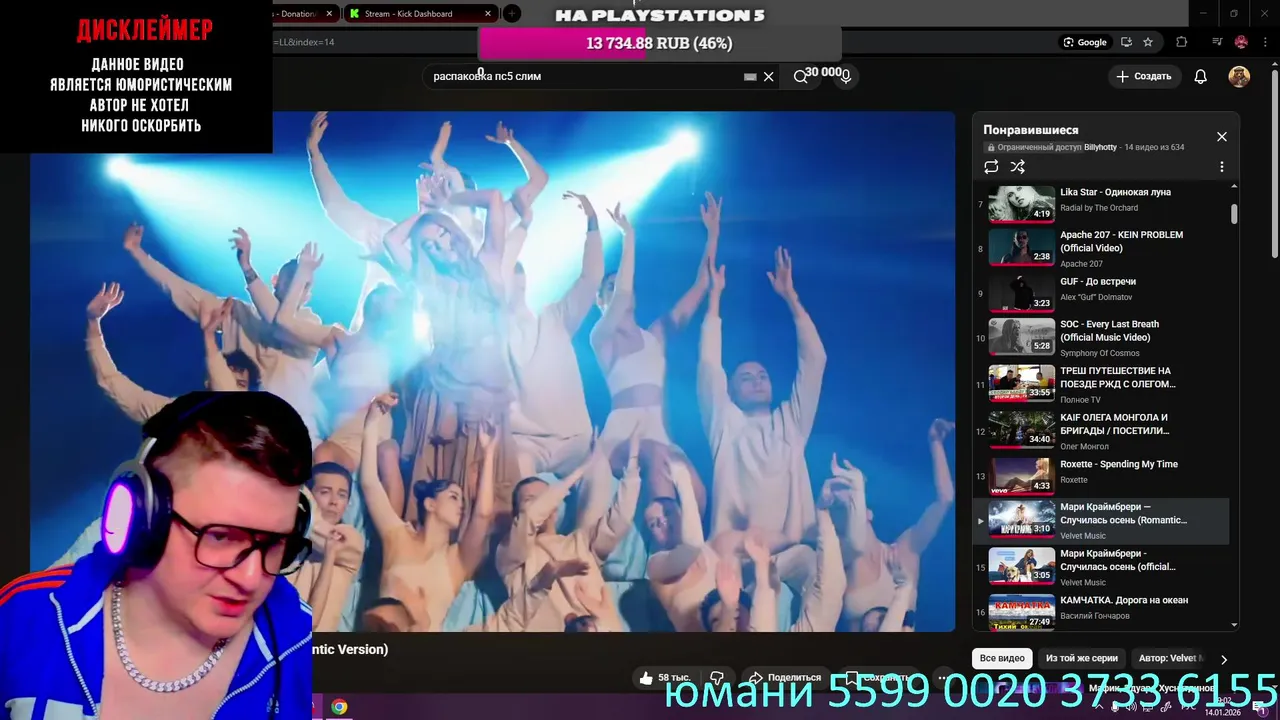Click the Billyhotty playlist owner link
The height and width of the screenshot is (720, 1280).
click(x=1100, y=147)
